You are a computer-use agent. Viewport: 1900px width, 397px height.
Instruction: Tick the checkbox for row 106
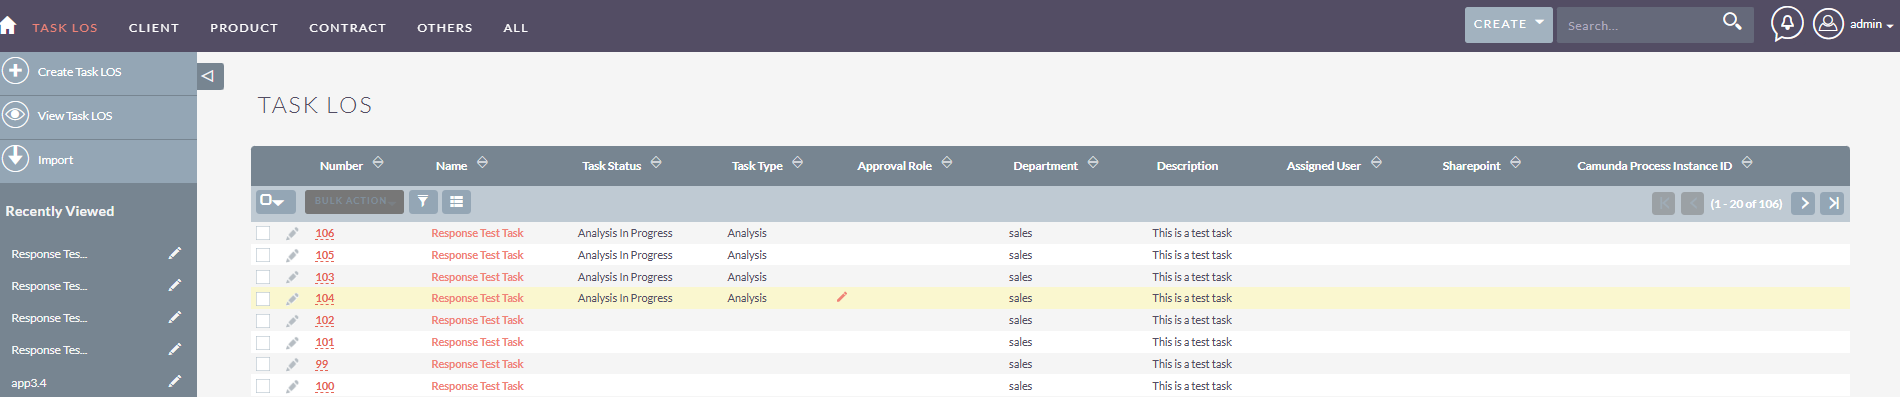(263, 233)
